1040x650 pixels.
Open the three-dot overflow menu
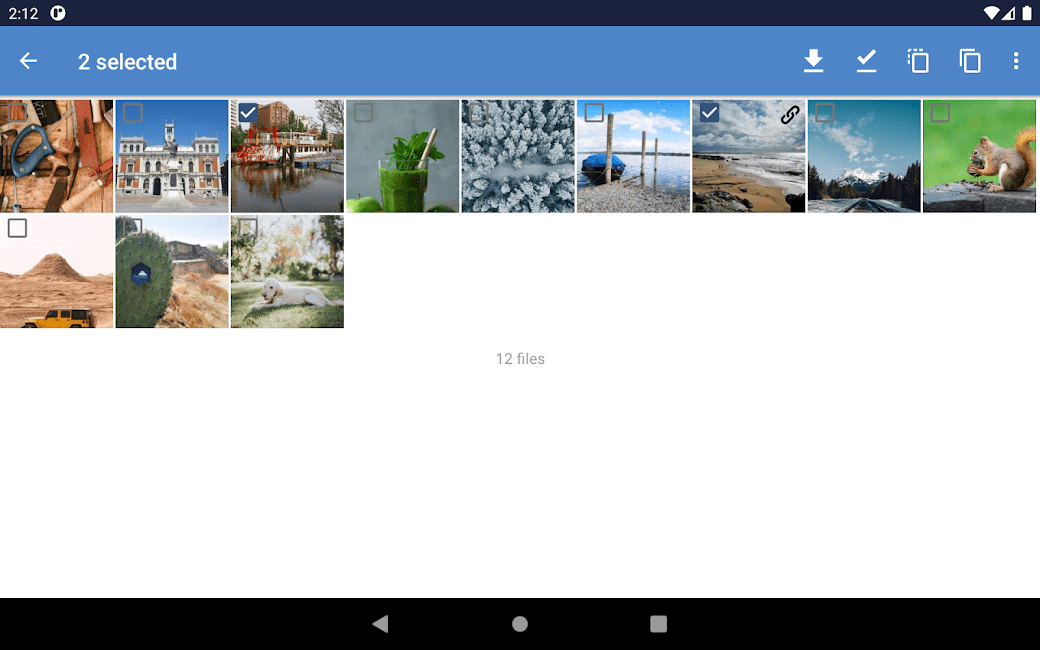click(x=1015, y=61)
